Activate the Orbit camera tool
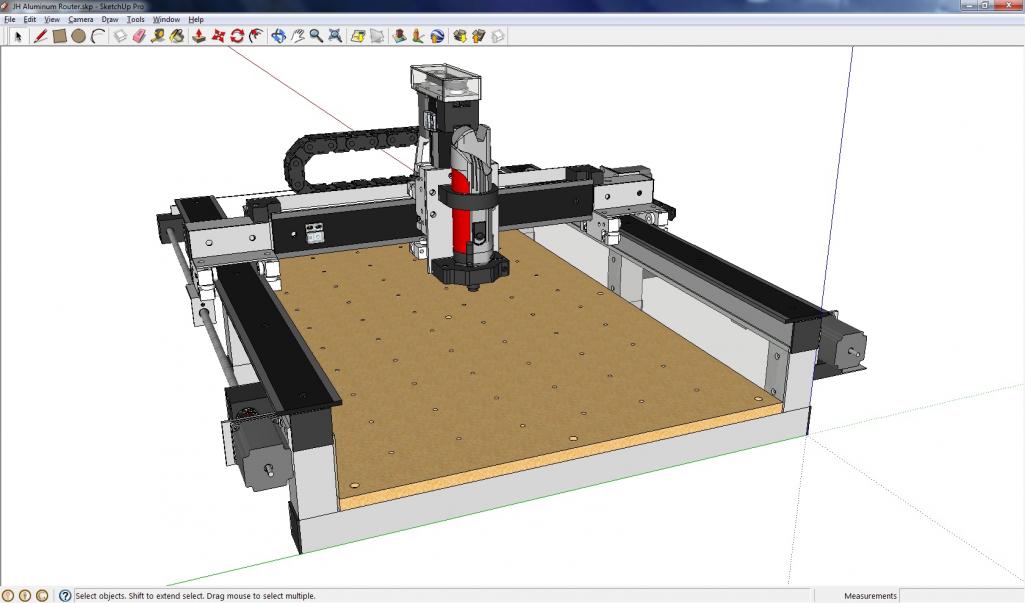This screenshot has height=603, width=1025. (x=279, y=36)
